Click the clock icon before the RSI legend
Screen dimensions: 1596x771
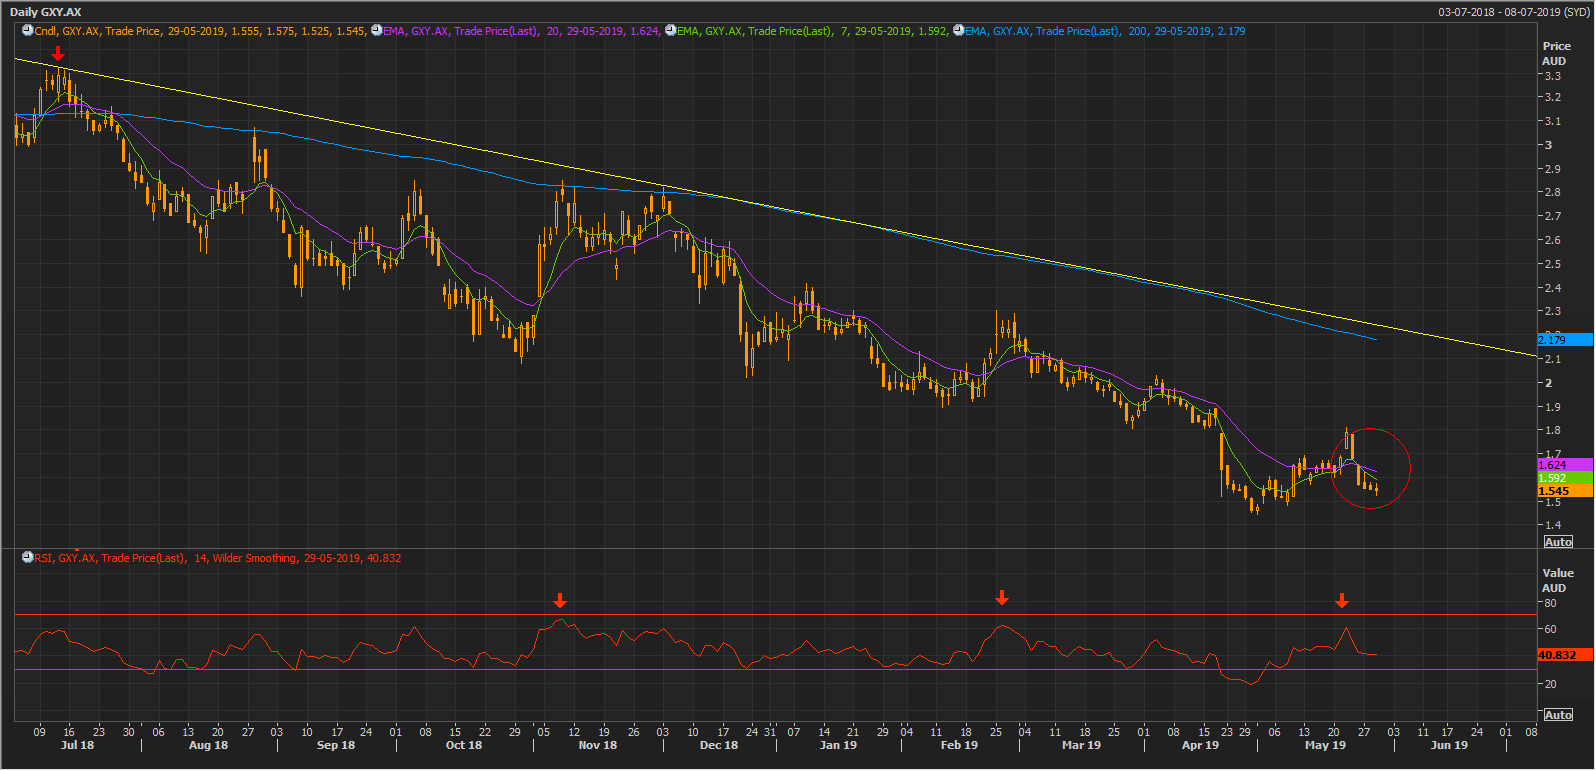[28, 558]
